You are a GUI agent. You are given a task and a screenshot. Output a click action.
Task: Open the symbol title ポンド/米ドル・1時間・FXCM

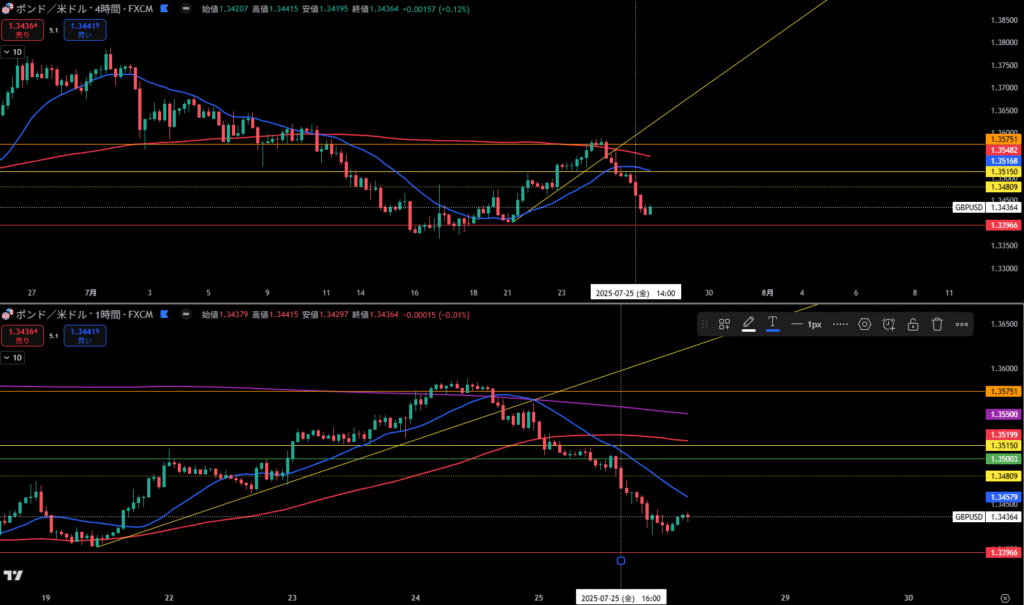click(x=84, y=315)
